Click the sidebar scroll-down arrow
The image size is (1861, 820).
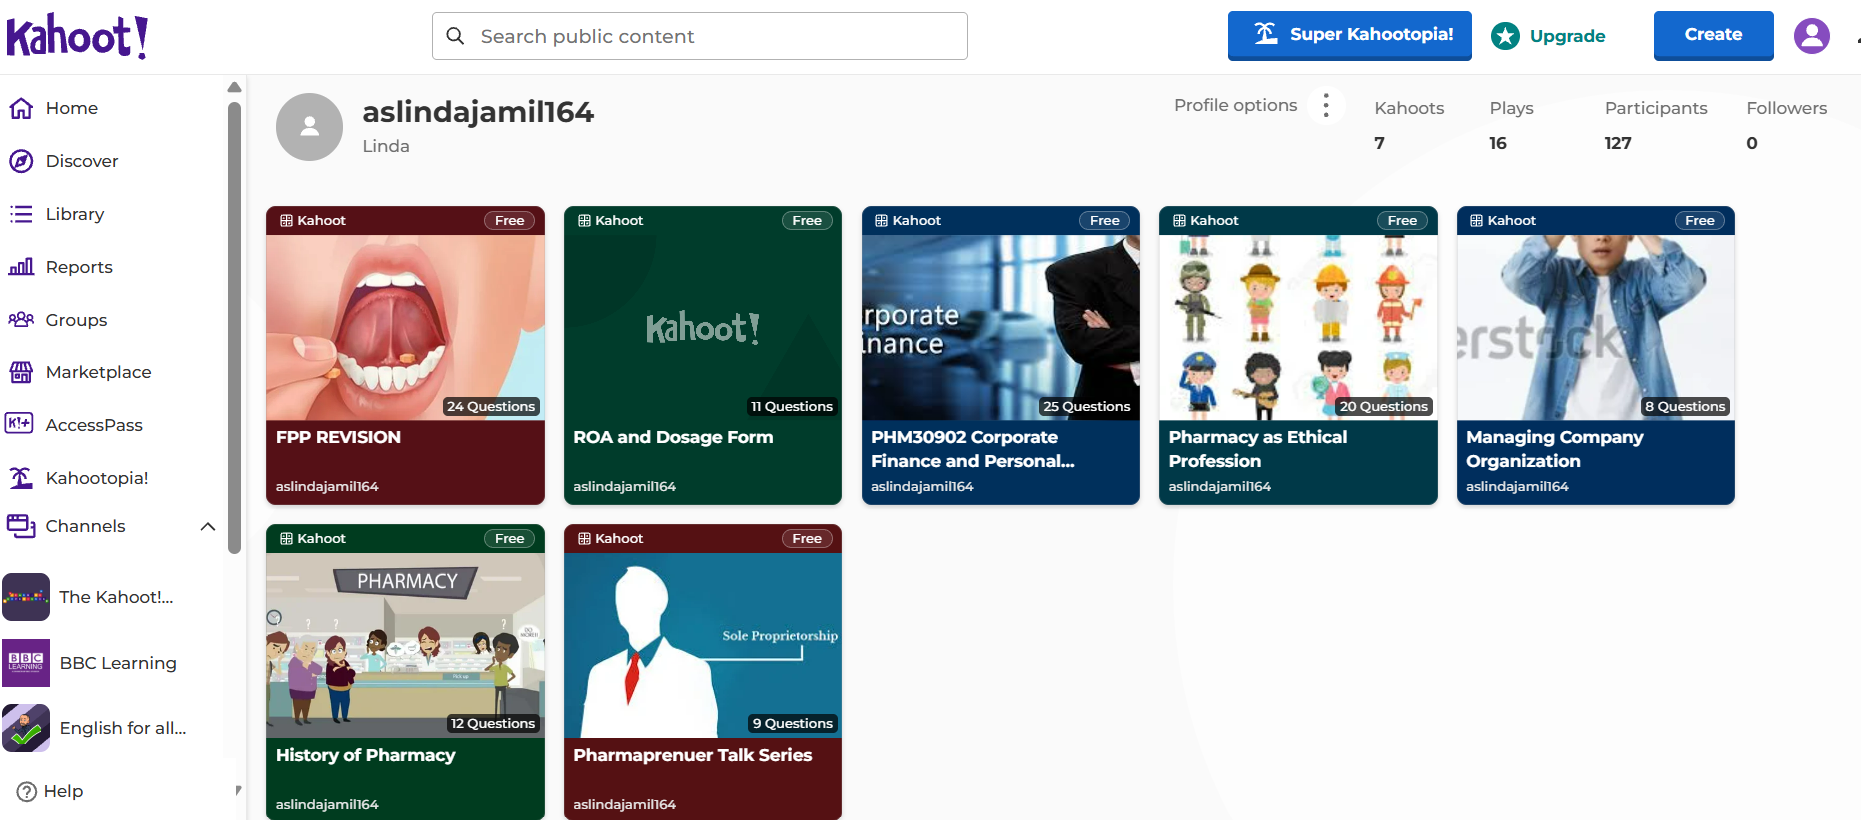pyautogui.click(x=238, y=790)
